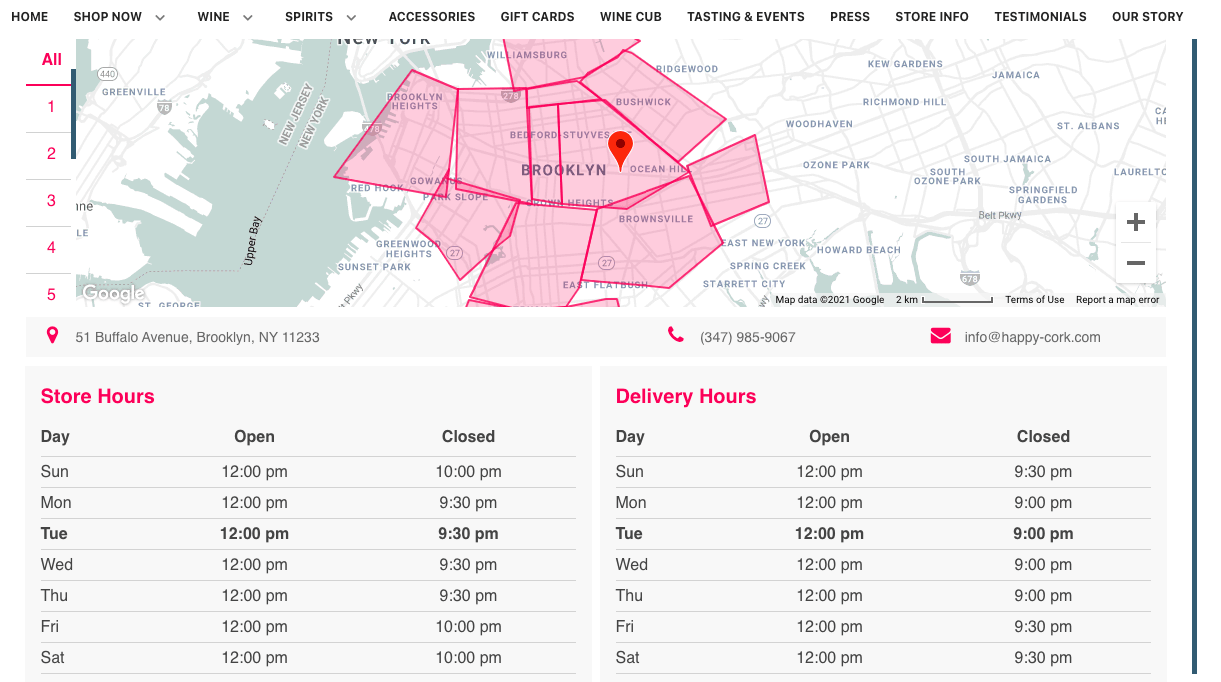Click the 51 Buffalo Avenue address text
The height and width of the screenshot is (682, 1221).
tap(197, 337)
